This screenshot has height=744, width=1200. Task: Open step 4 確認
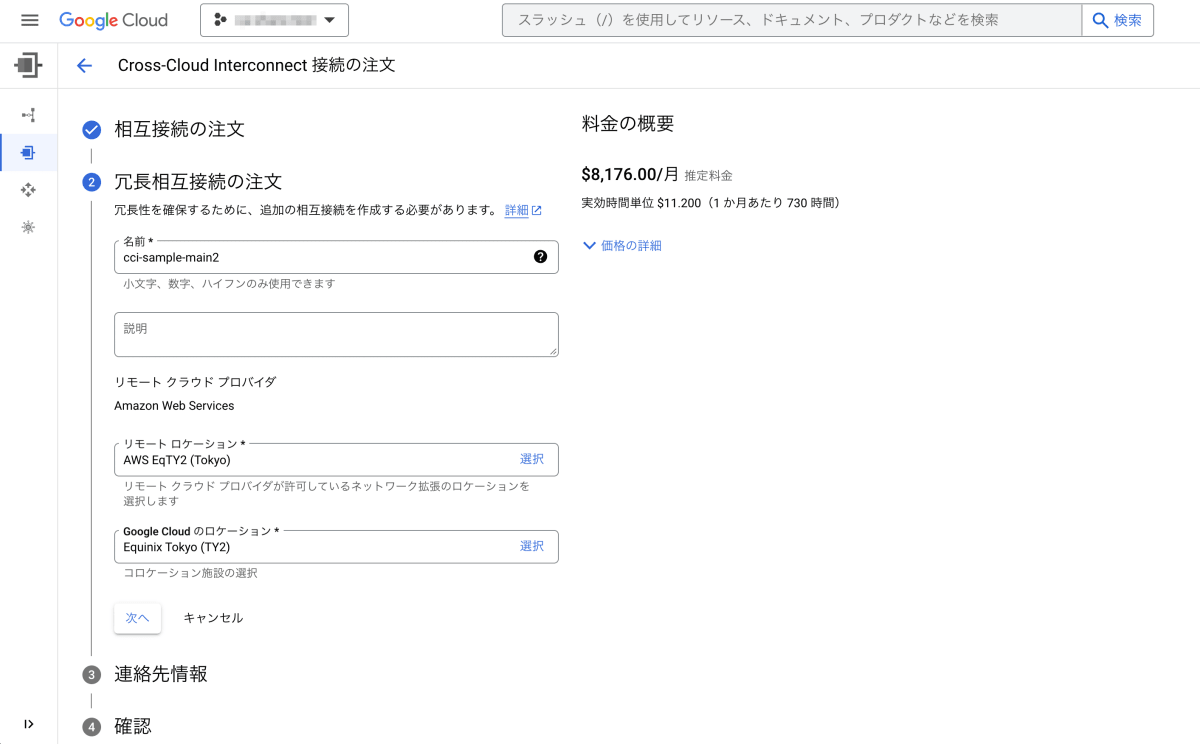[133, 726]
